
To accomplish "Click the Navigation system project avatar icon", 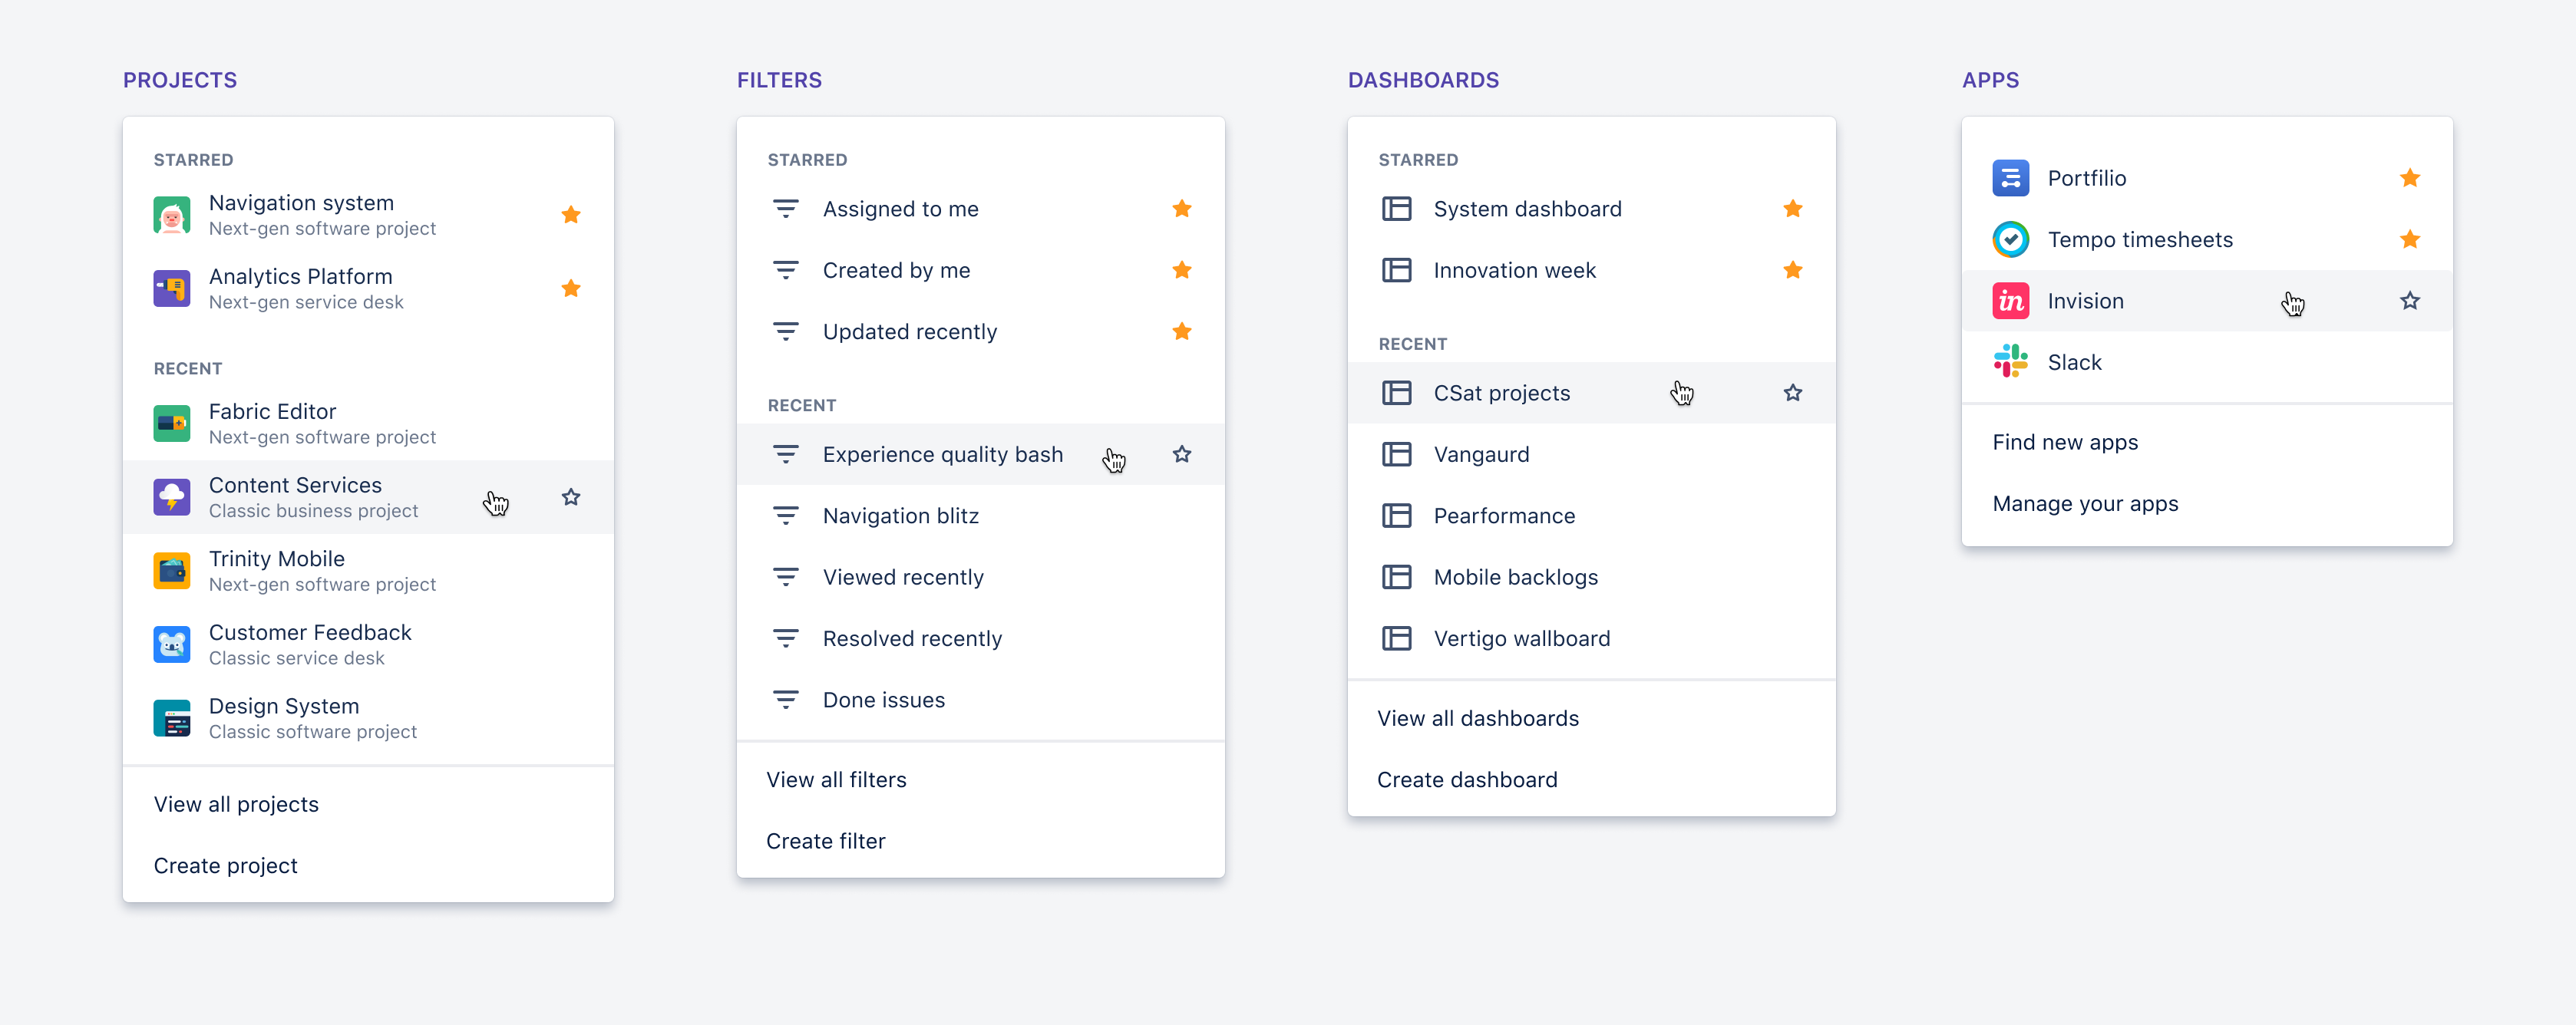I will tap(171, 215).
